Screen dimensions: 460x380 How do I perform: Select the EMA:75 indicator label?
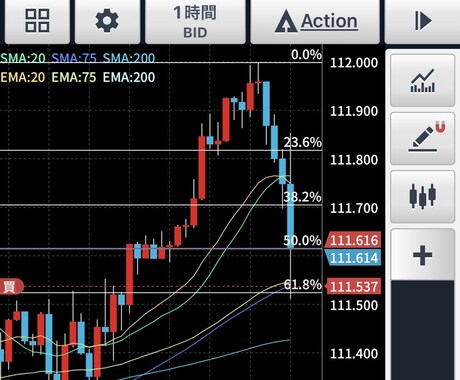coord(74,77)
